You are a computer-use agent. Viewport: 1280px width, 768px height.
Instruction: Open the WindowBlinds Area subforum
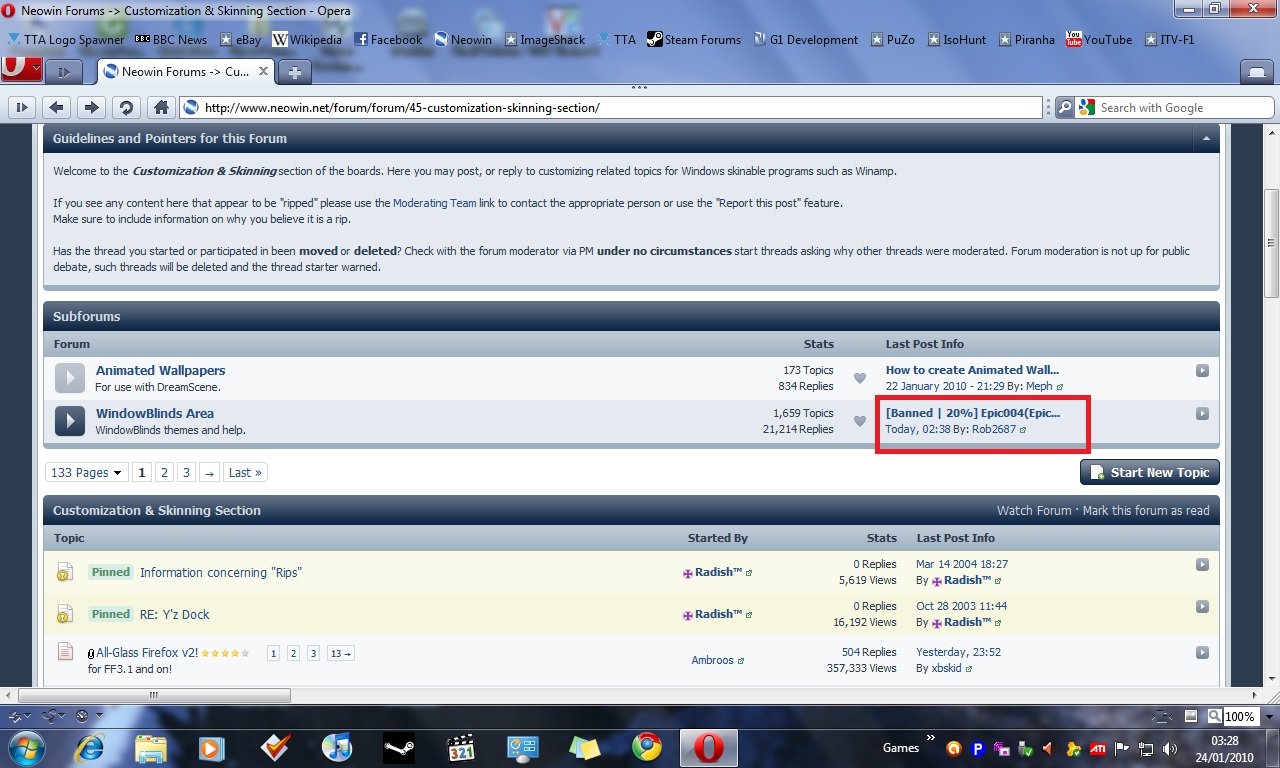tap(155, 413)
